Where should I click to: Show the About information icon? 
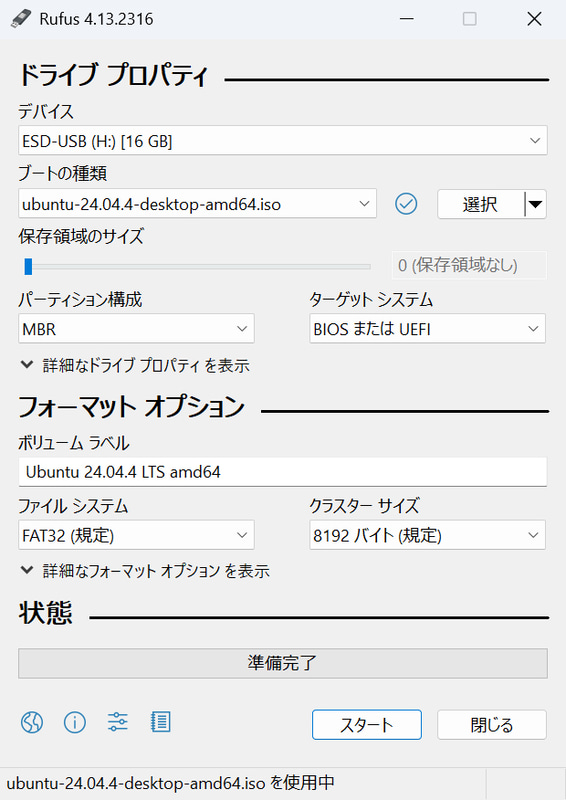75,722
